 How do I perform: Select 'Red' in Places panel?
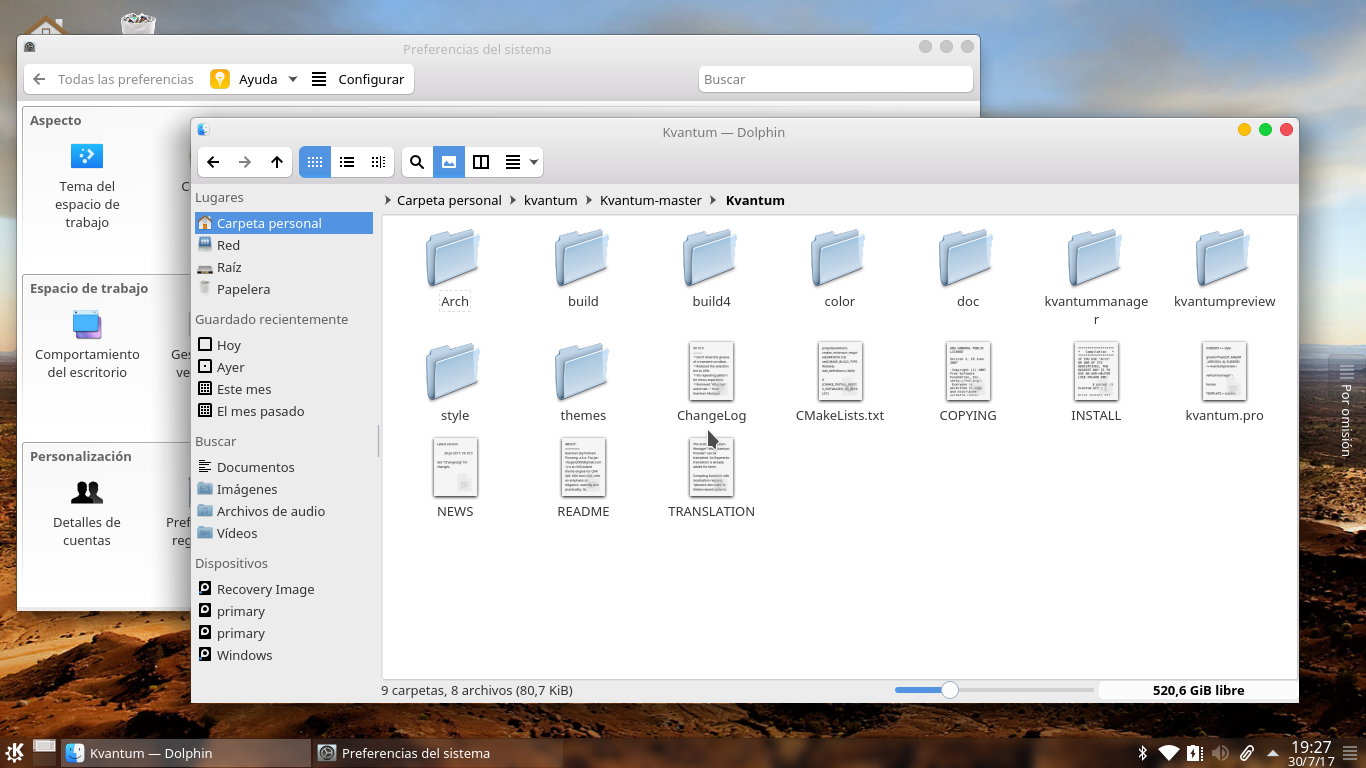click(284, 245)
